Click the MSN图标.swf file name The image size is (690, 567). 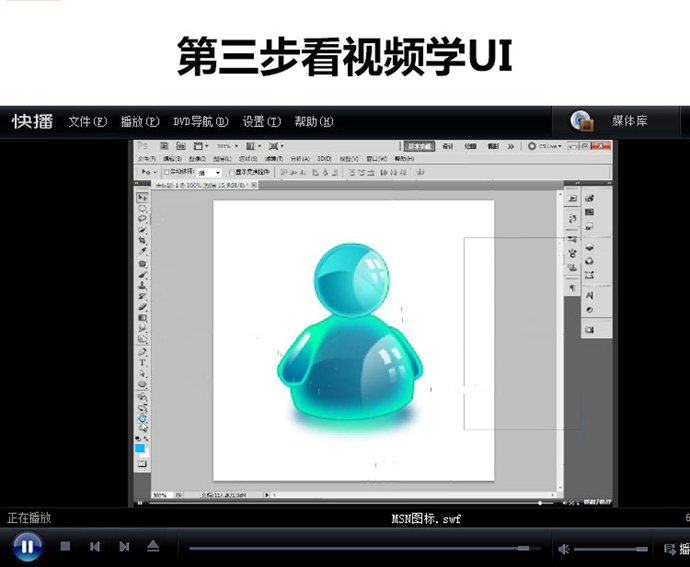[426, 519]
